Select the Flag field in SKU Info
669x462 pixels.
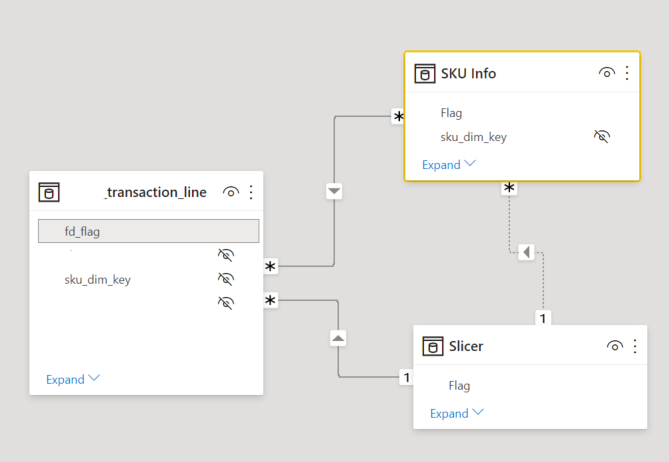coord(451,113)
